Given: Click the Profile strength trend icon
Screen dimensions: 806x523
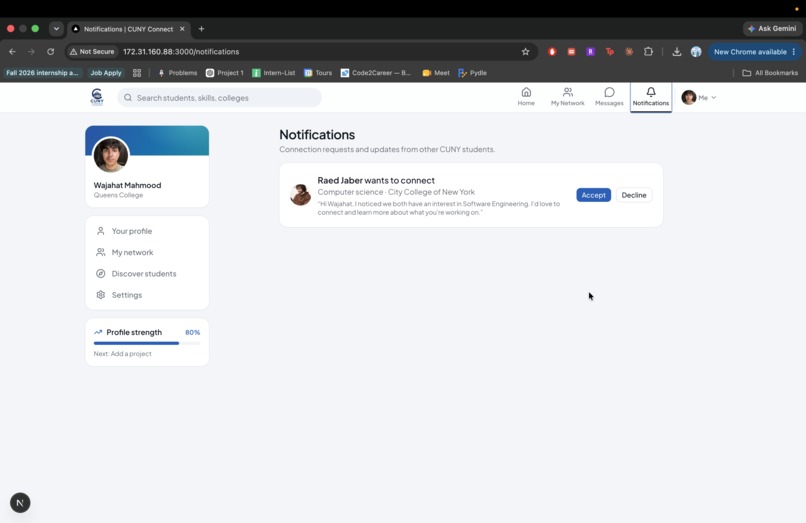Looking at the screenshot, I should pos(98,332).
